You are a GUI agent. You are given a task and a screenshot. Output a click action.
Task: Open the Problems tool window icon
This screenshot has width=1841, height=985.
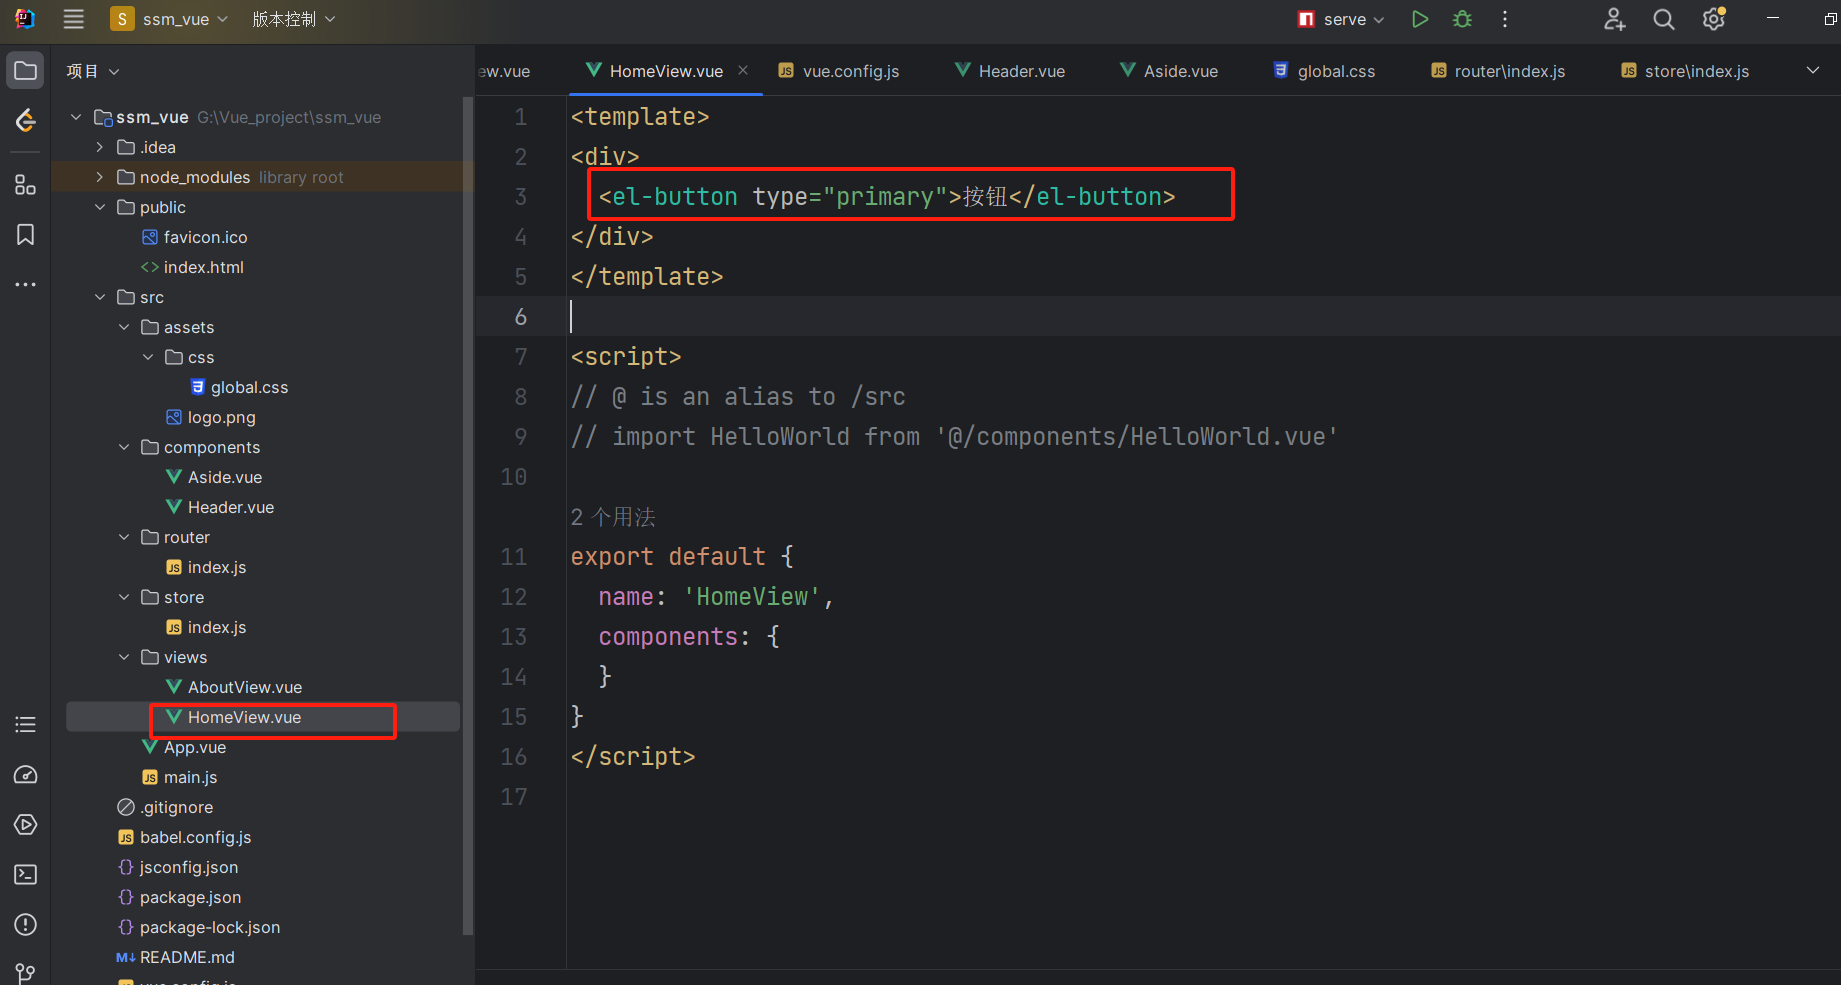point(26,925)
